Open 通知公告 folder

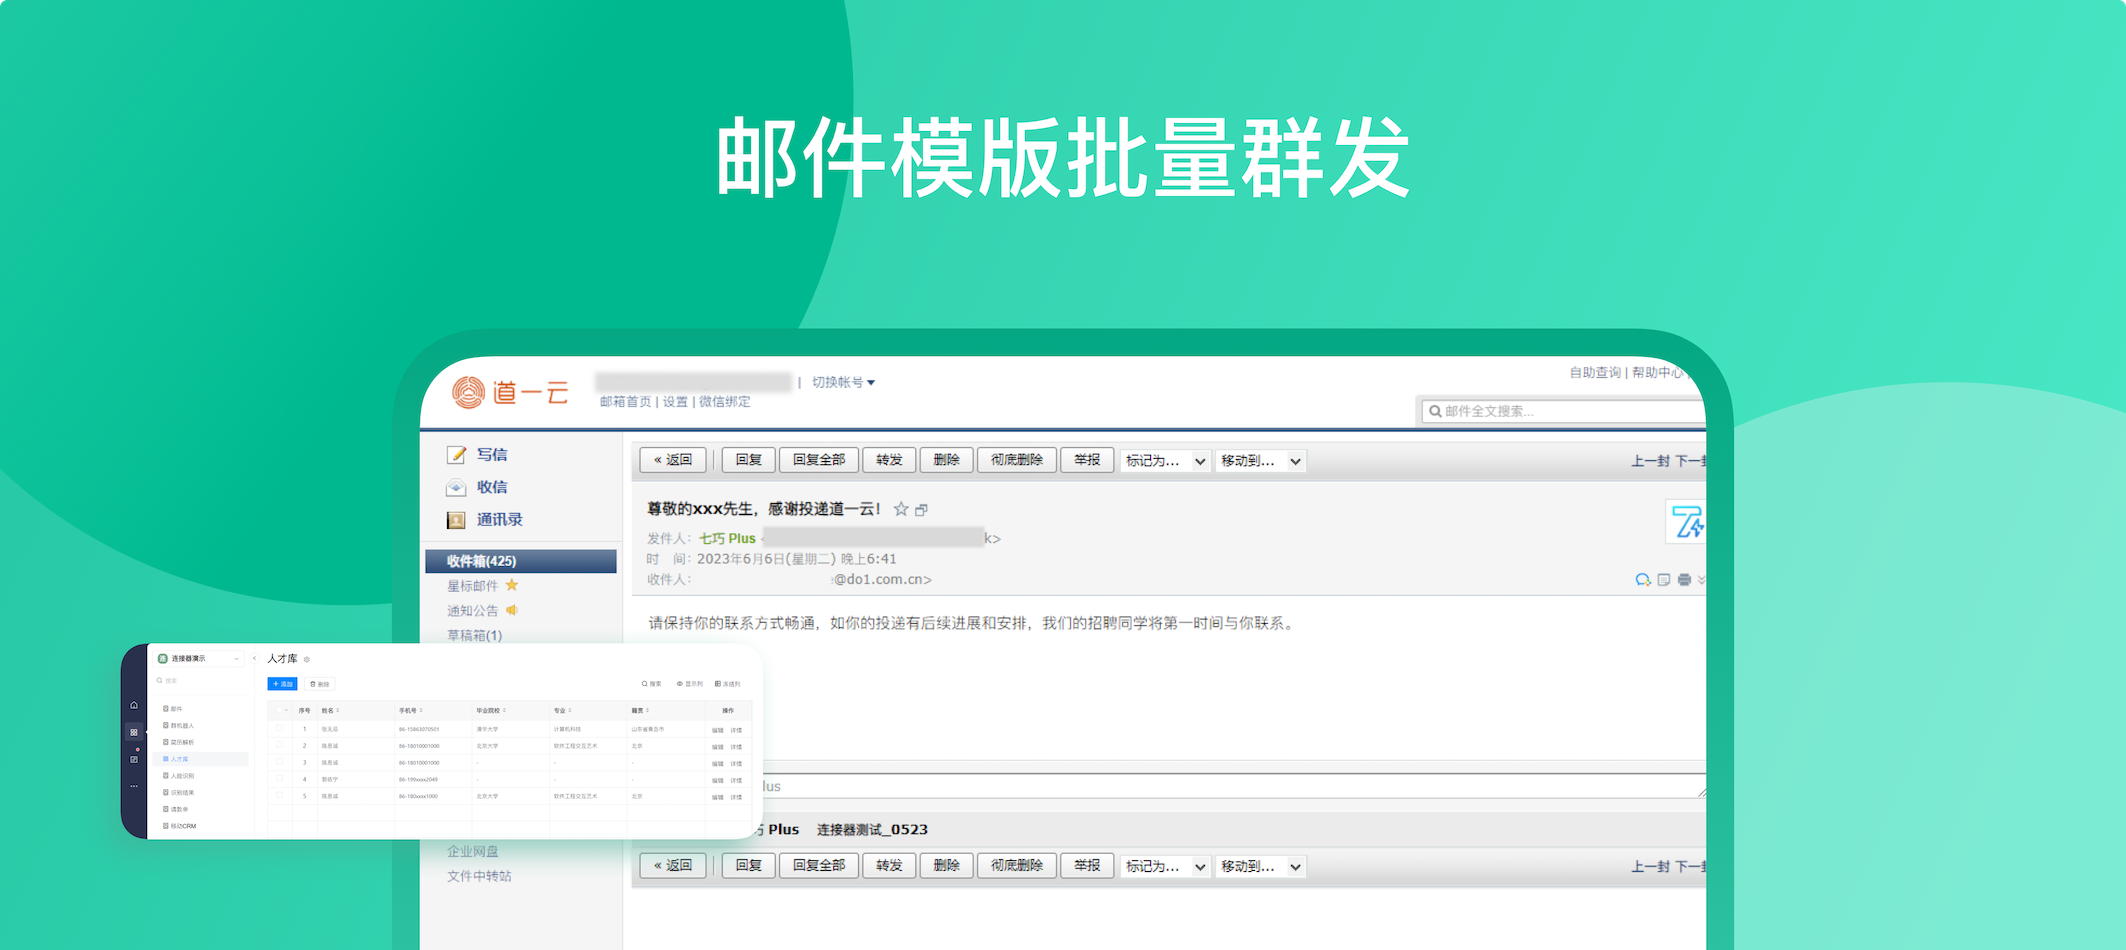click(472, 611)
